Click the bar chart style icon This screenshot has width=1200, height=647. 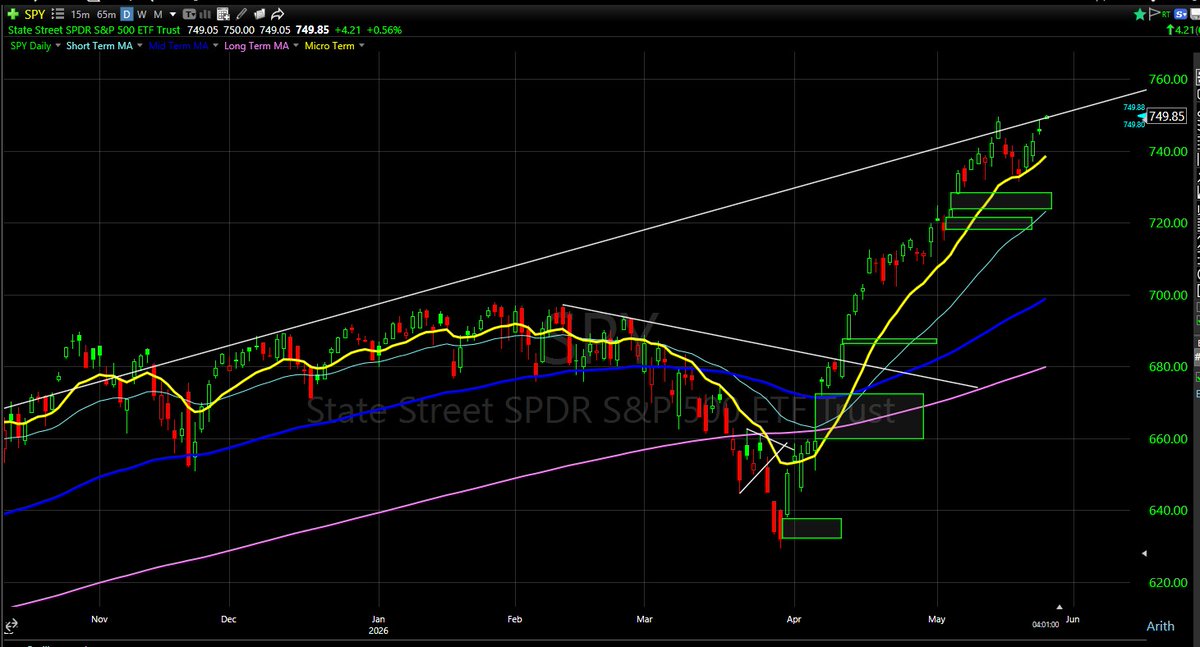[204, 15]
